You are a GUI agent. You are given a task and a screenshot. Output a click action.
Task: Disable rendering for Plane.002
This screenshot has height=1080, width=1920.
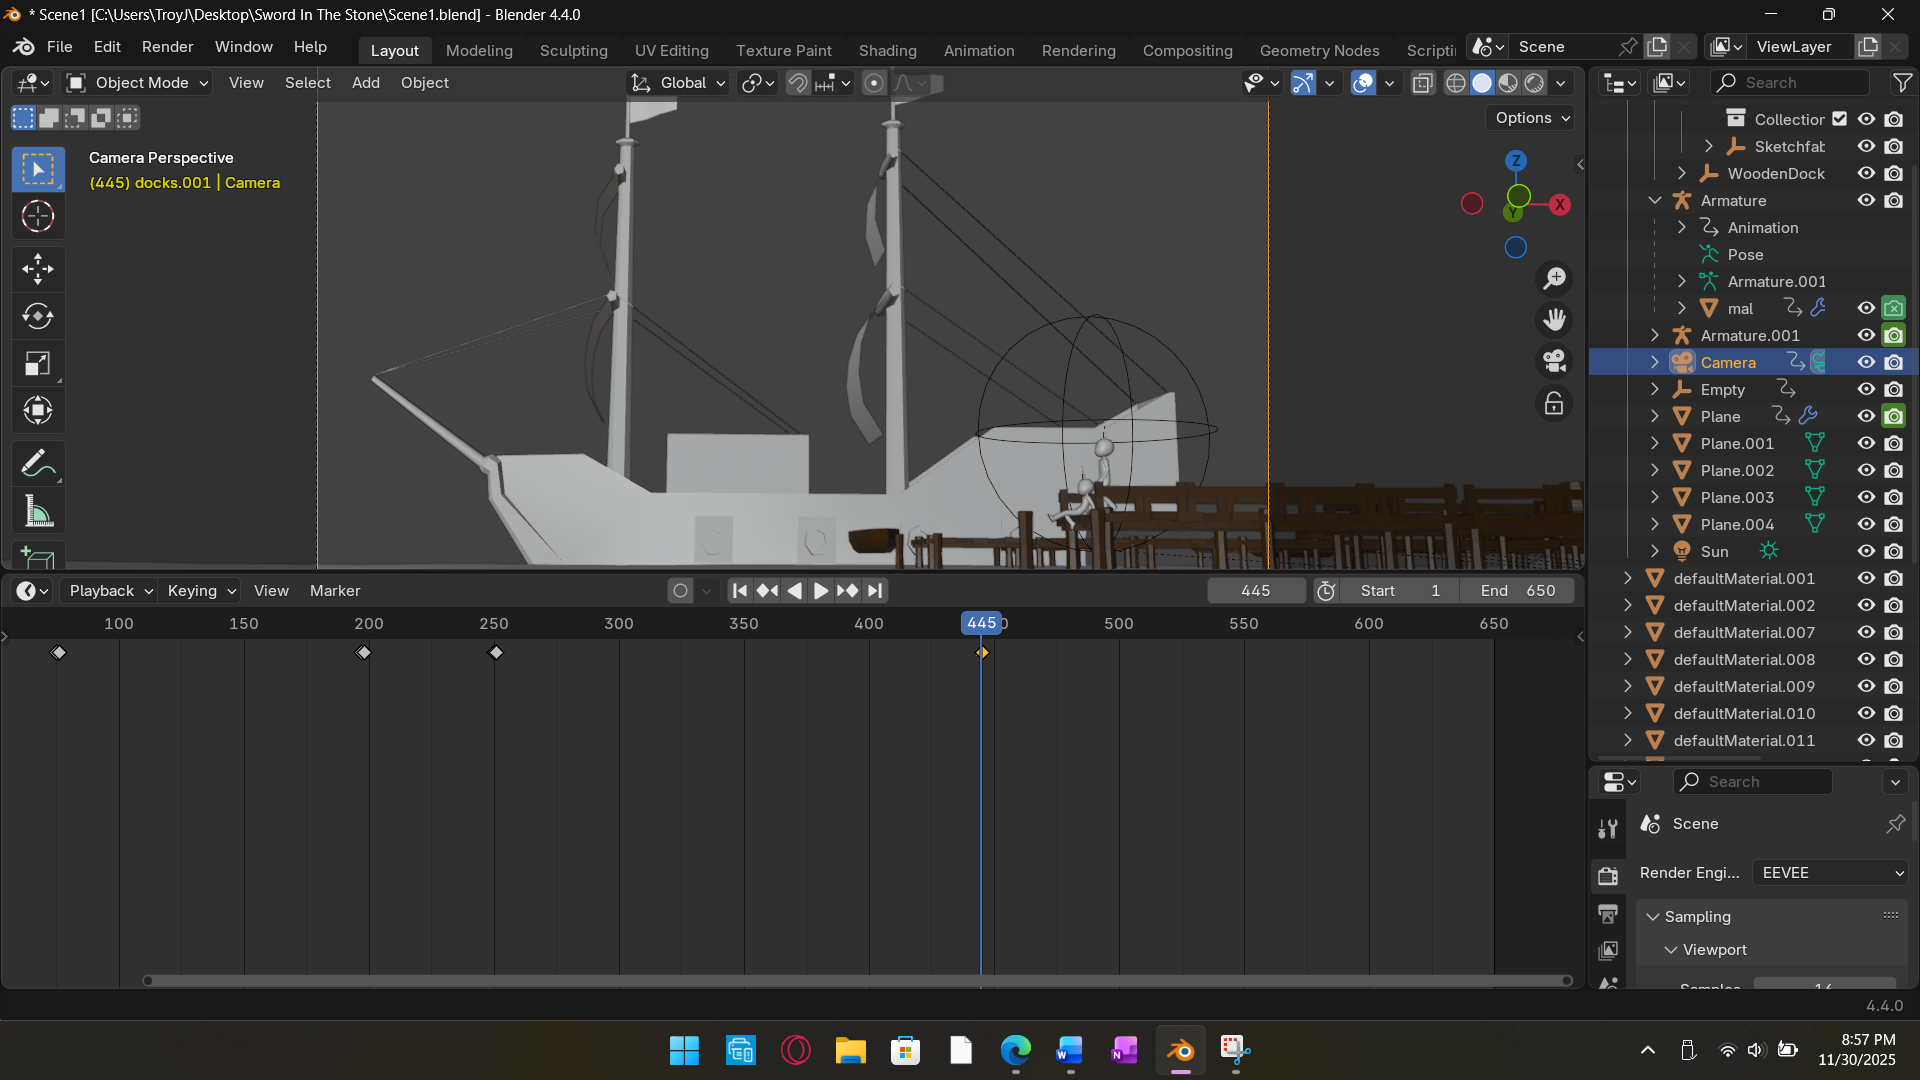tap(1894, 471)
